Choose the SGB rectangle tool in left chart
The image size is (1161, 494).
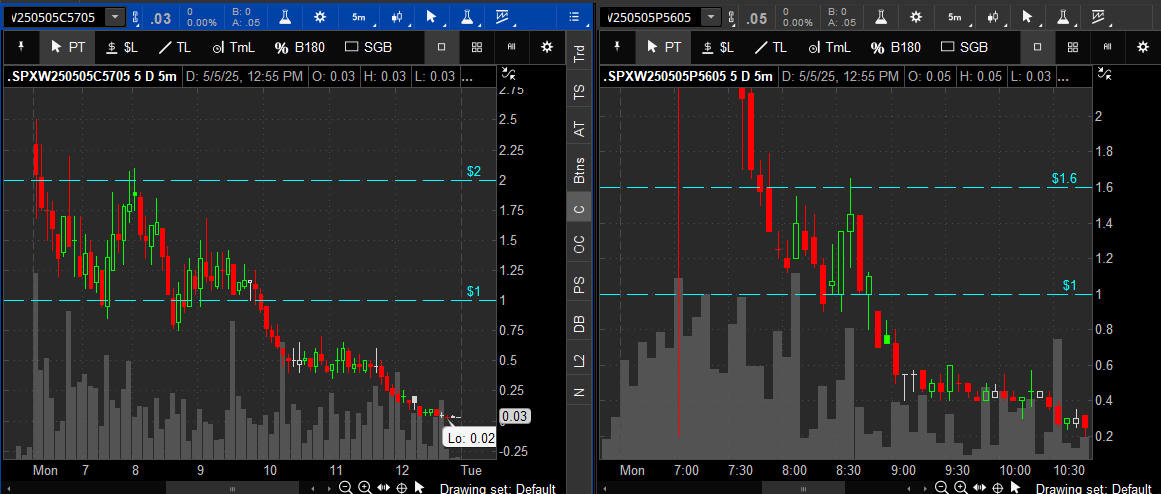click(x=368, y=47)
